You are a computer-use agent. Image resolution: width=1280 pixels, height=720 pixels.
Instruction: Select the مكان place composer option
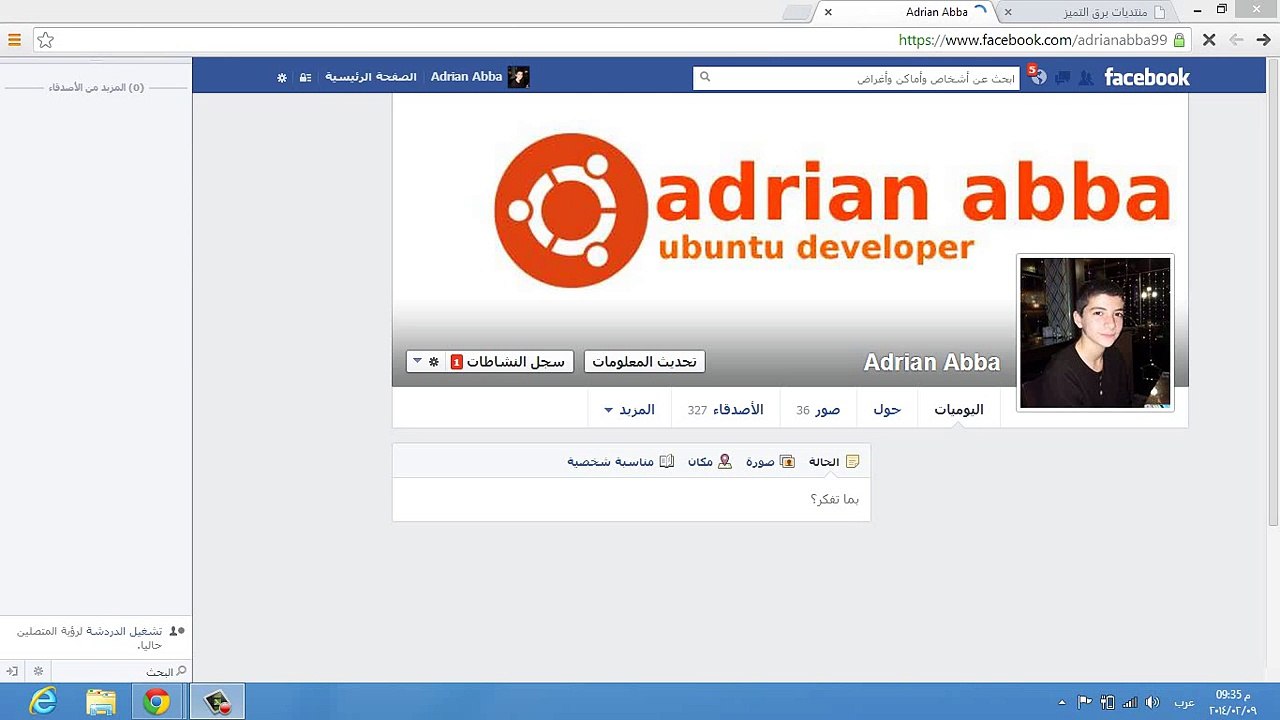click(710, 462)
